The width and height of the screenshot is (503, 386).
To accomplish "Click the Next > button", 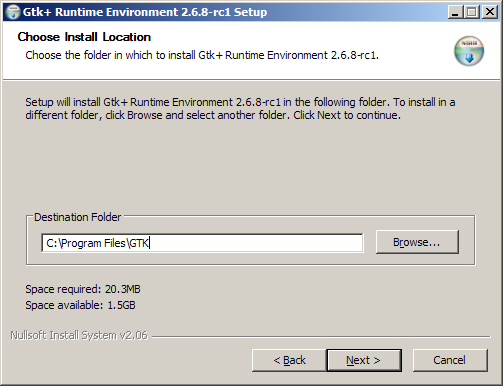I will coord(364,360).
